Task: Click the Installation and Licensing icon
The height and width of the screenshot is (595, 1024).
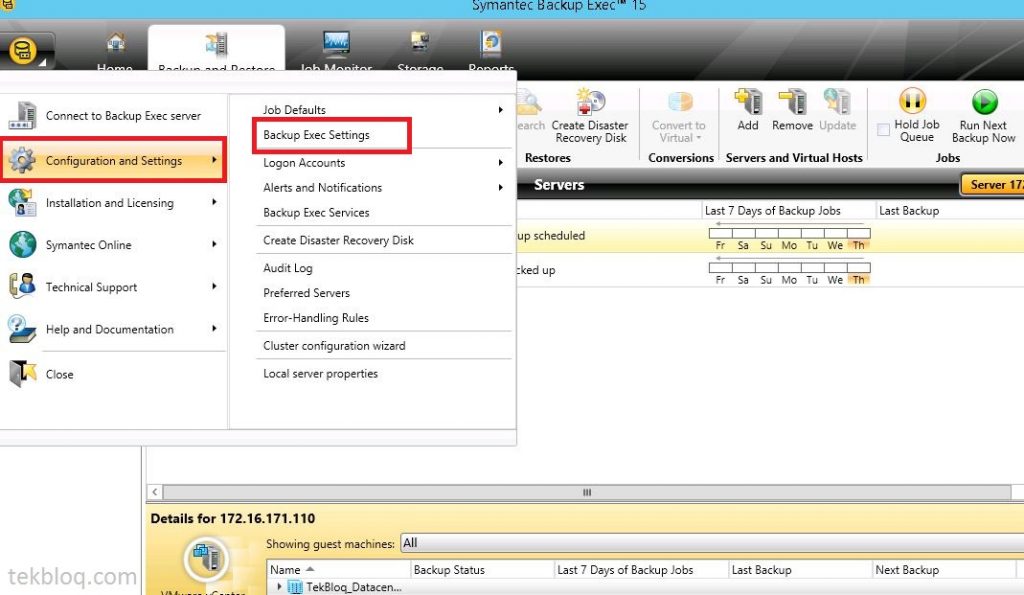Action: [x=22, y=202]
